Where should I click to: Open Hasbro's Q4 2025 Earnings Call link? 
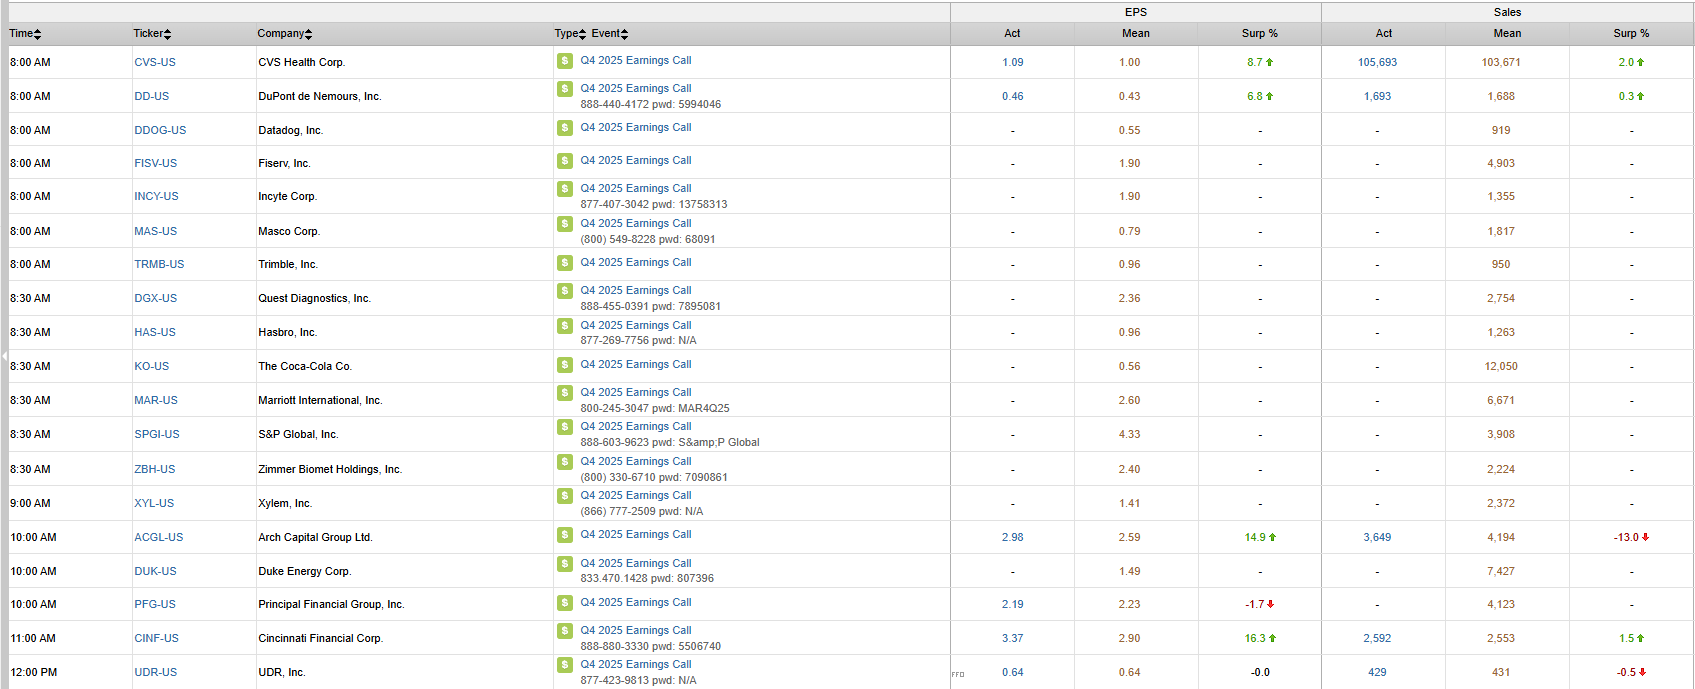point(636,325)
